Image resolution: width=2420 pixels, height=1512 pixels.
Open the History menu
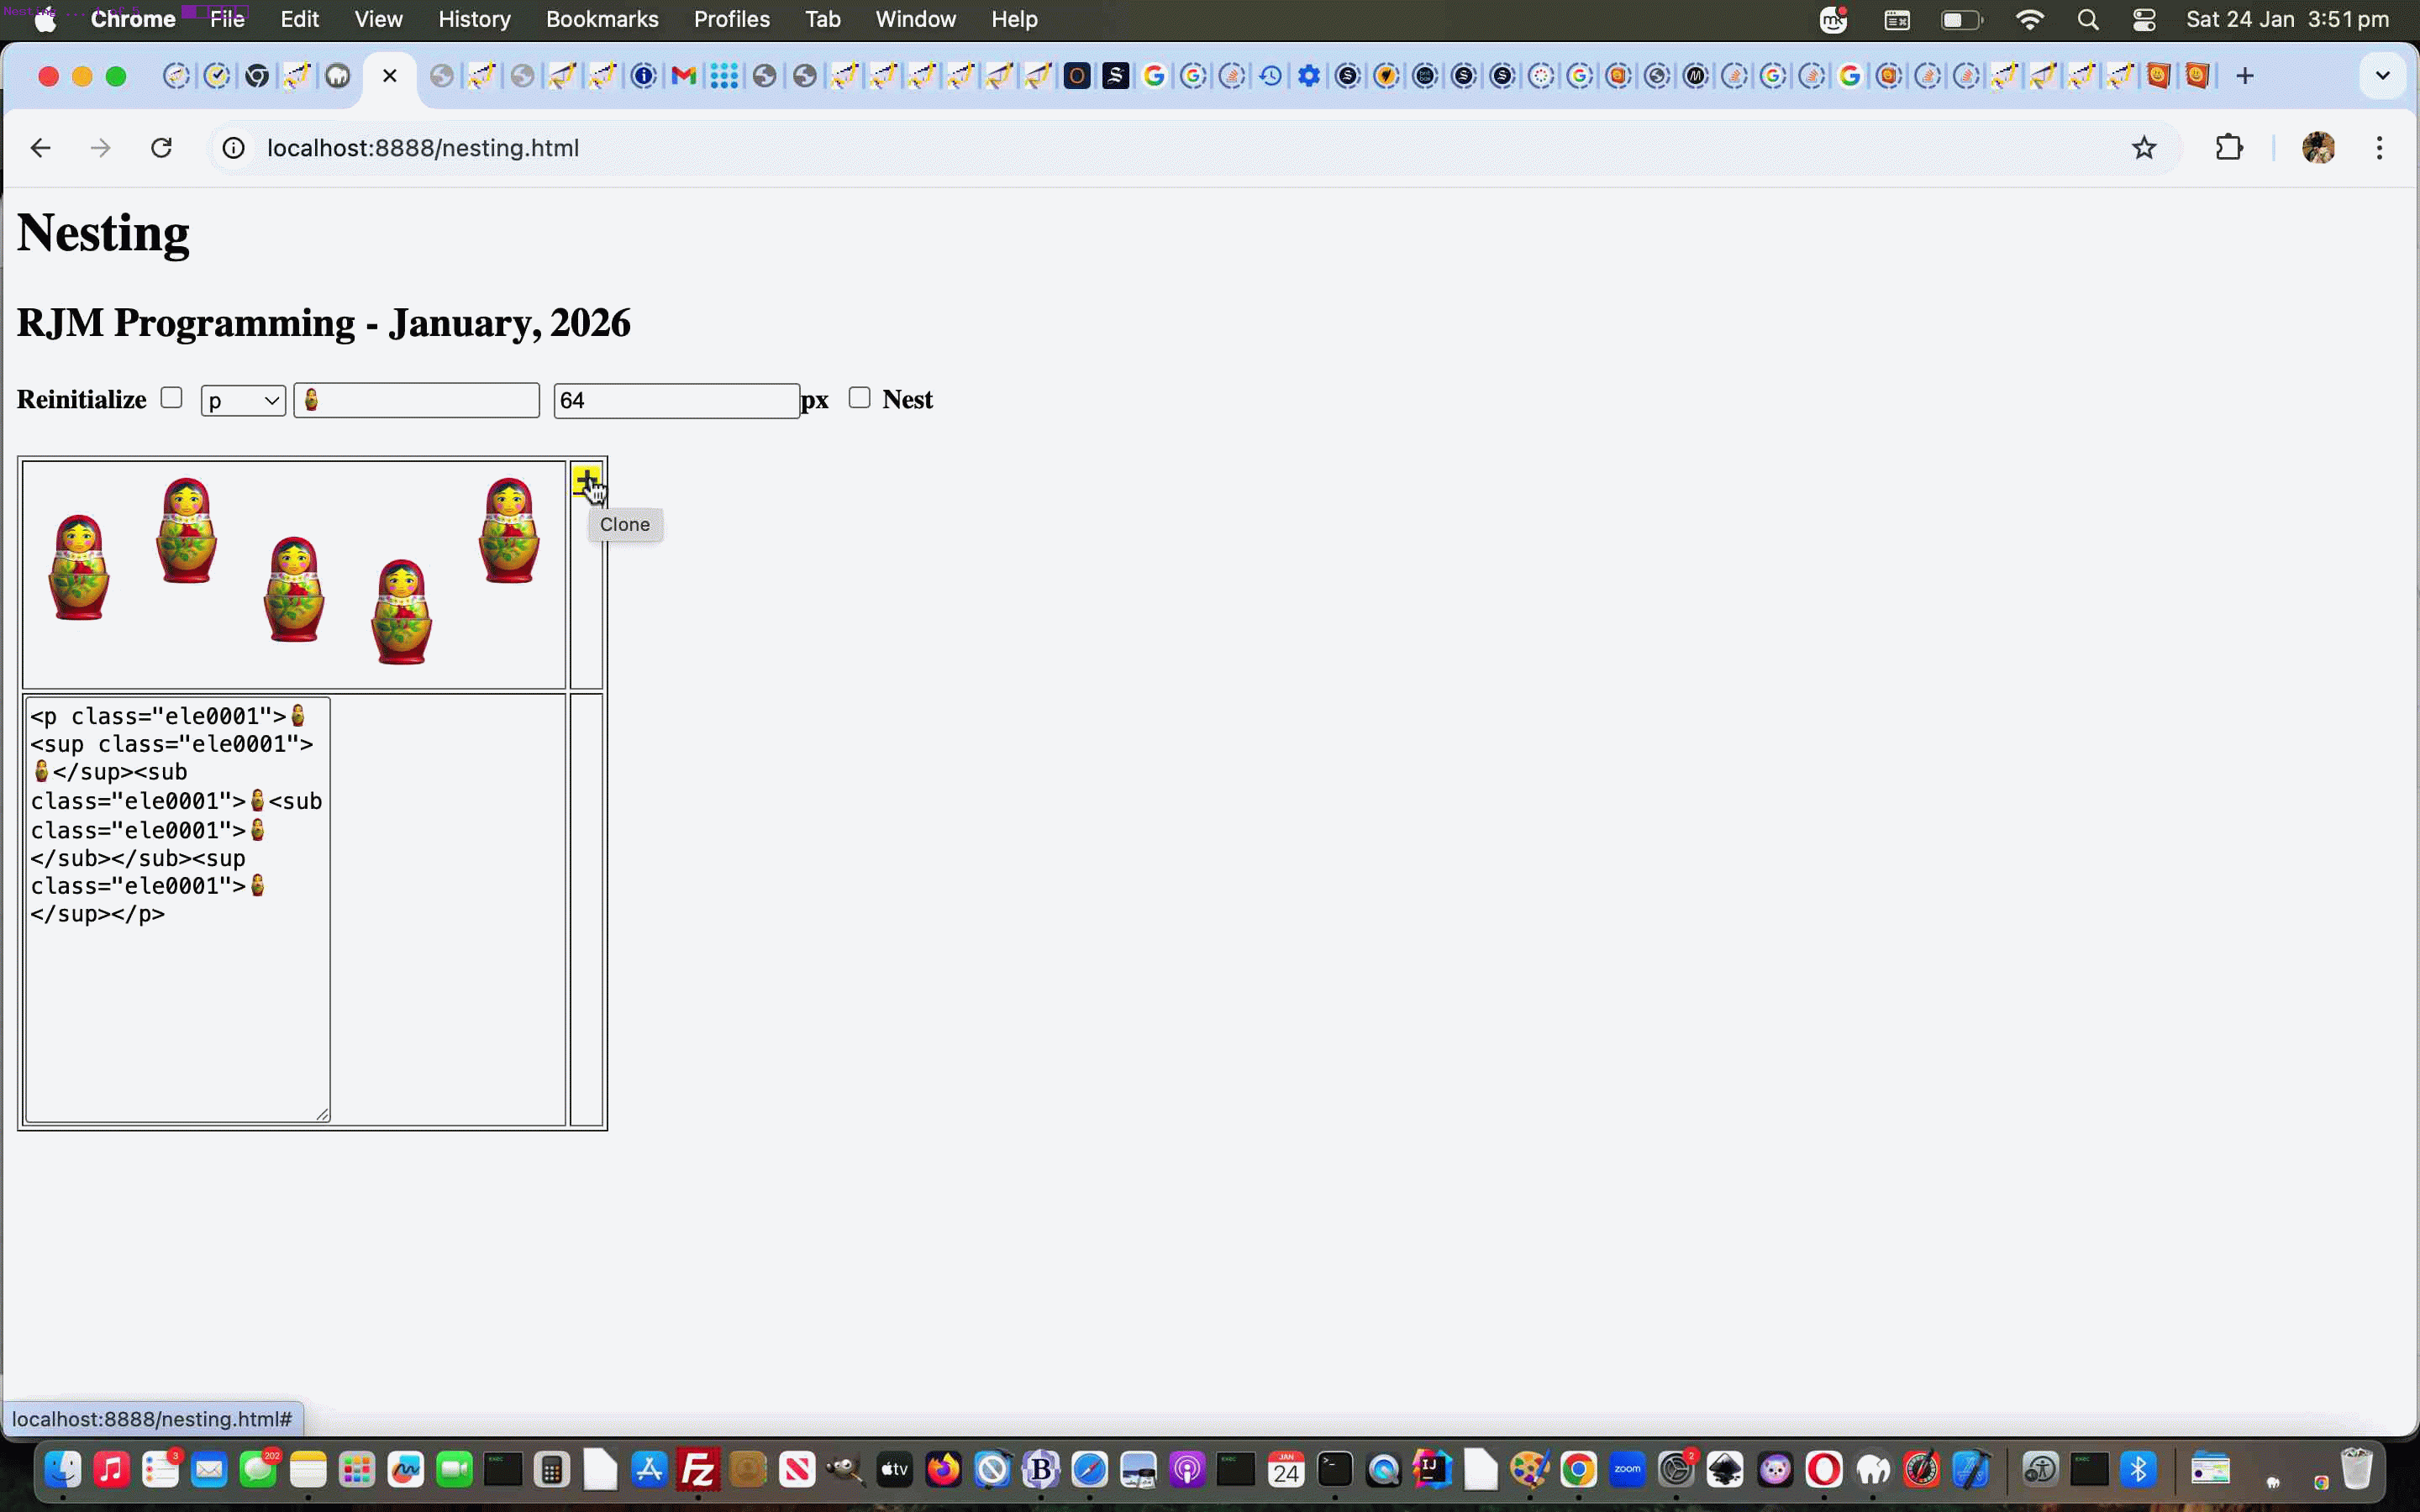tap(473, 19)
